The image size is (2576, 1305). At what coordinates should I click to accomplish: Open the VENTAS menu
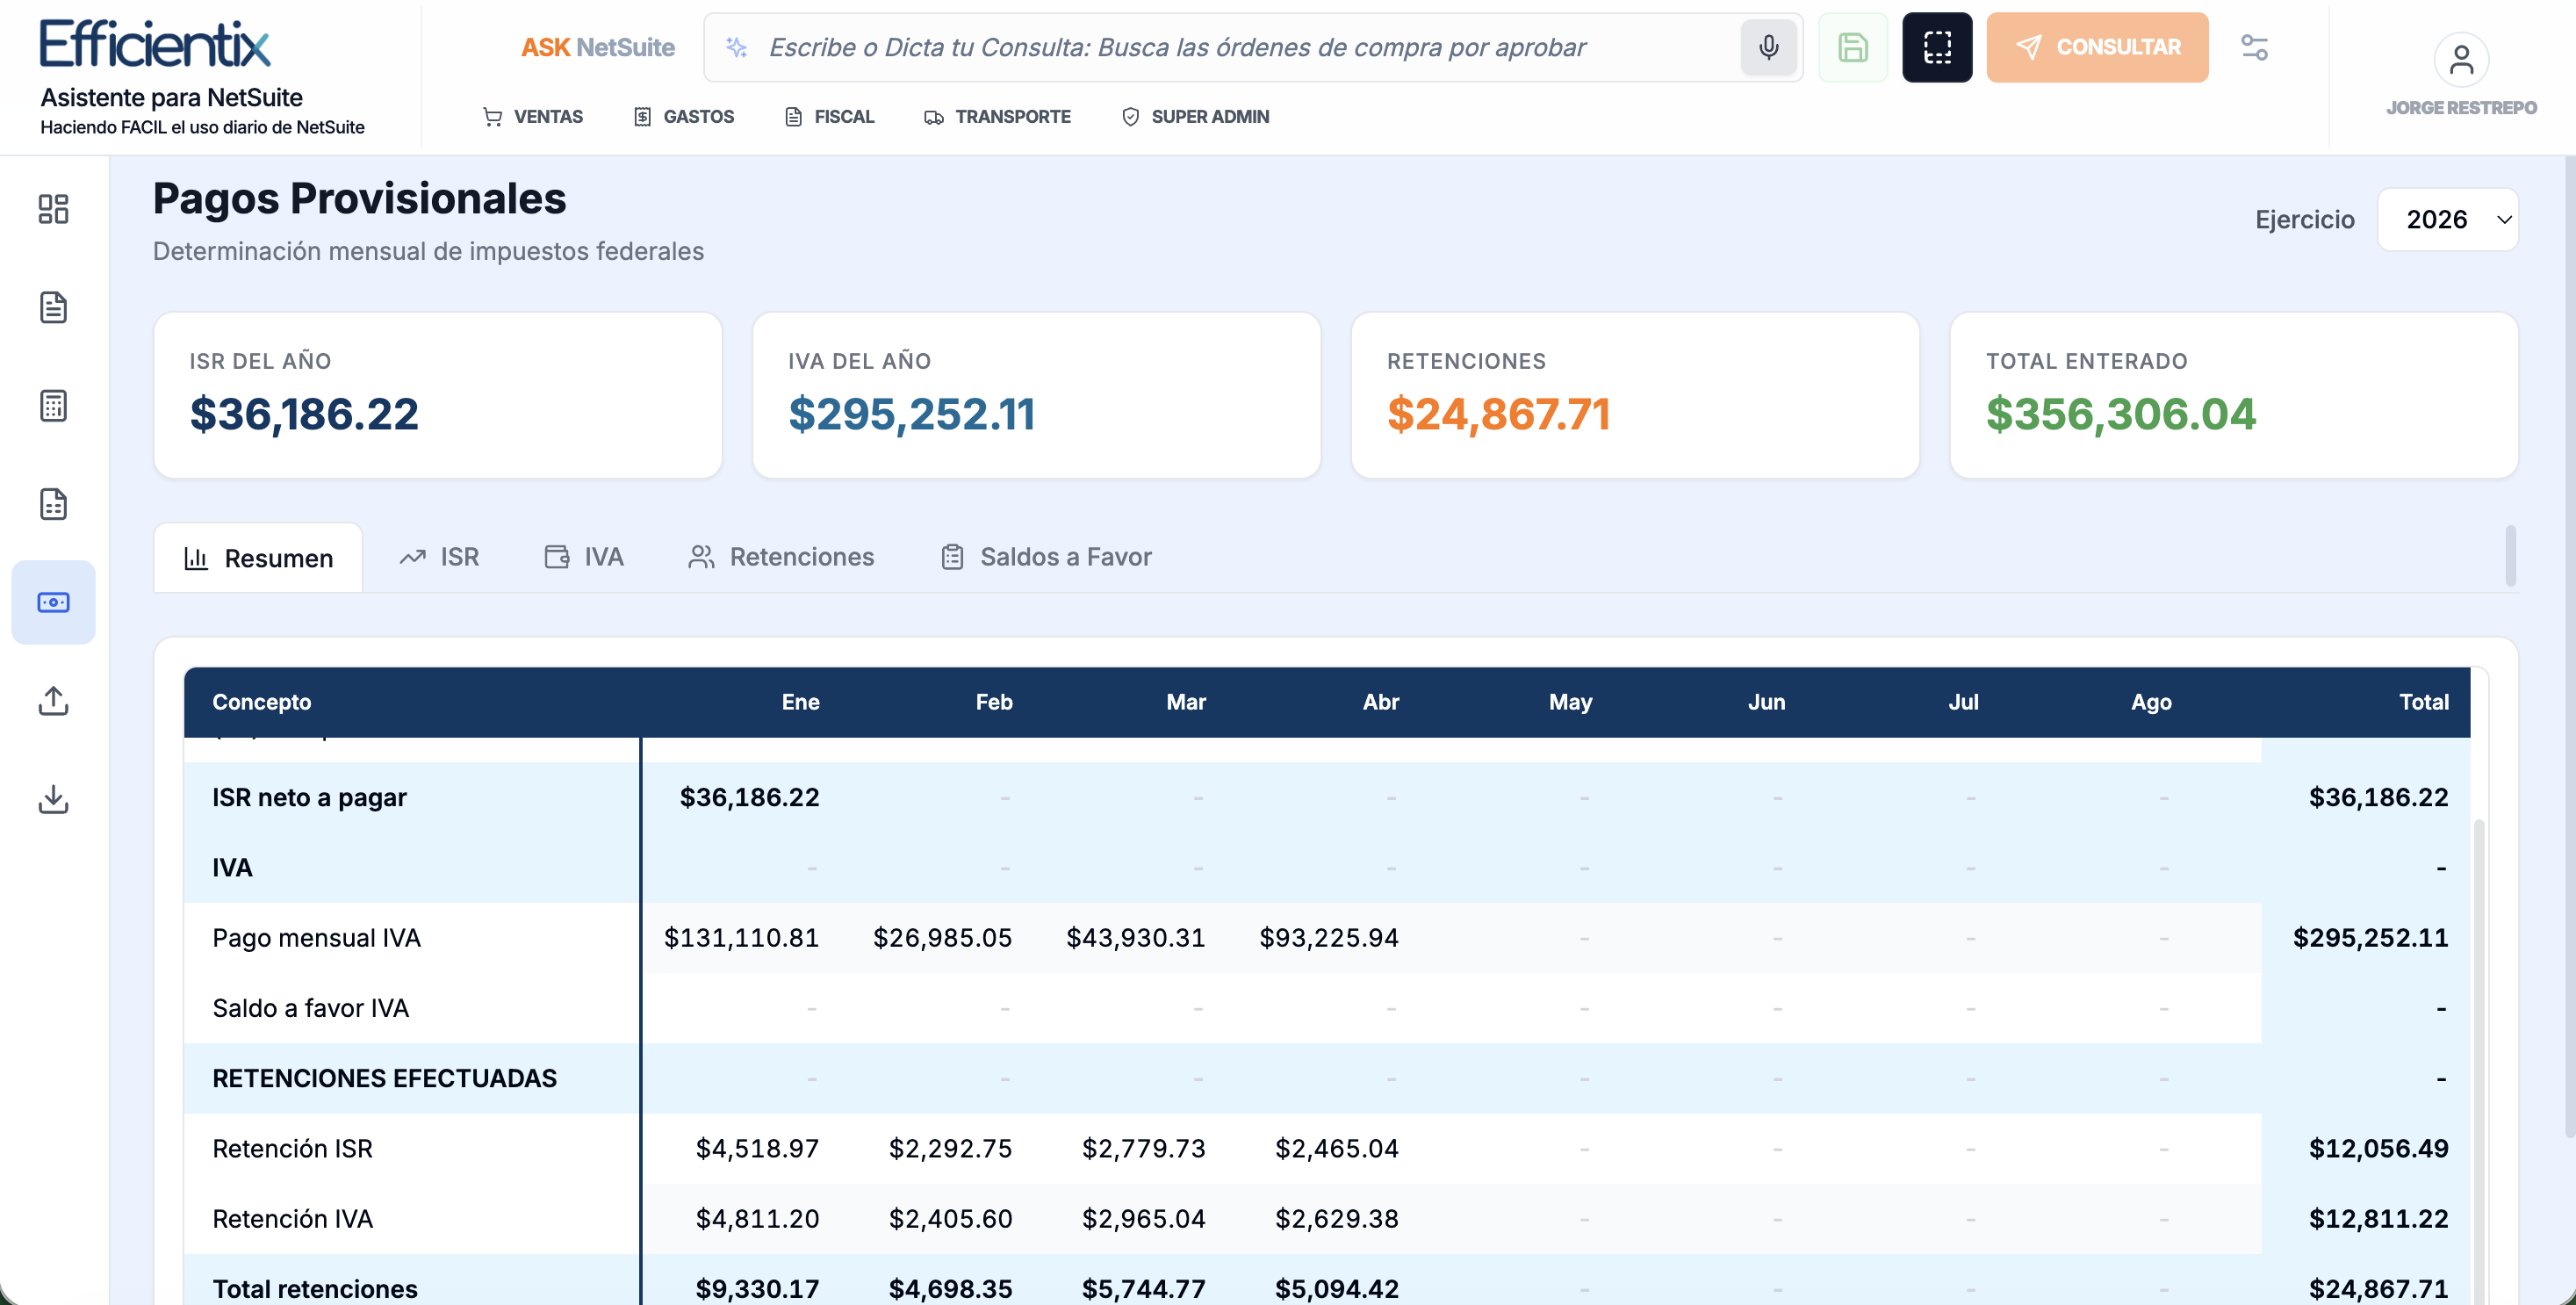[533, 117]
